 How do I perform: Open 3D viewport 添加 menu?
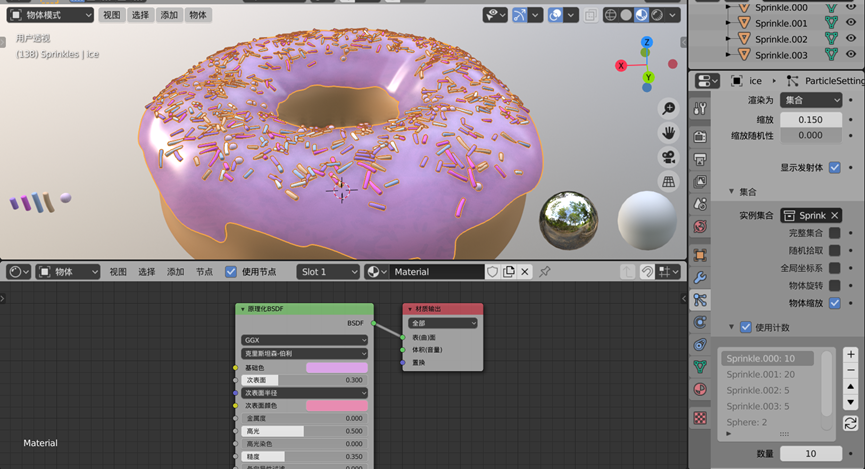coord(169,15)
